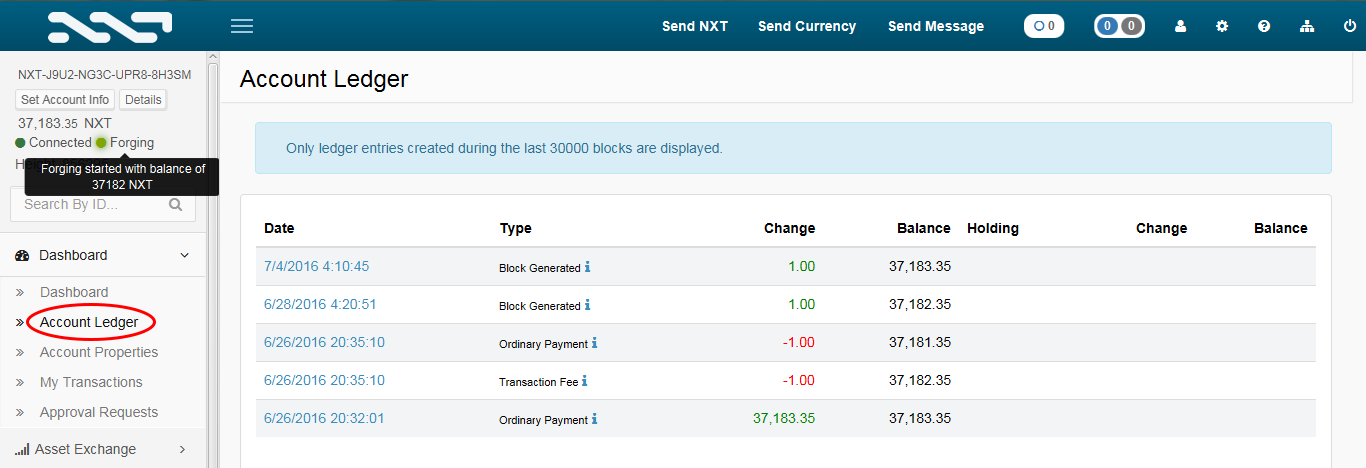Open Send NXT from top menu

tap(695, 27)
